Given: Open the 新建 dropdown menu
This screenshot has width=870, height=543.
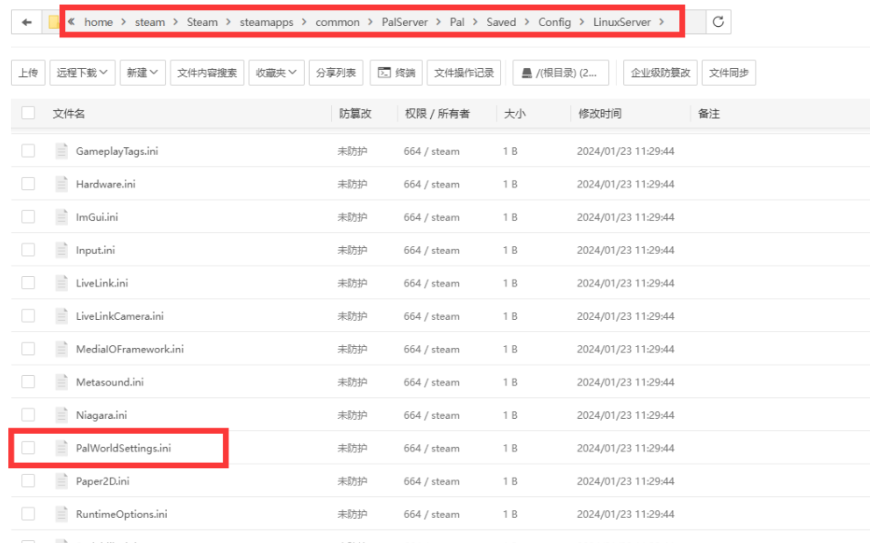Looking at the screenshot, I should pyautogui.click(x=142, y=73).
